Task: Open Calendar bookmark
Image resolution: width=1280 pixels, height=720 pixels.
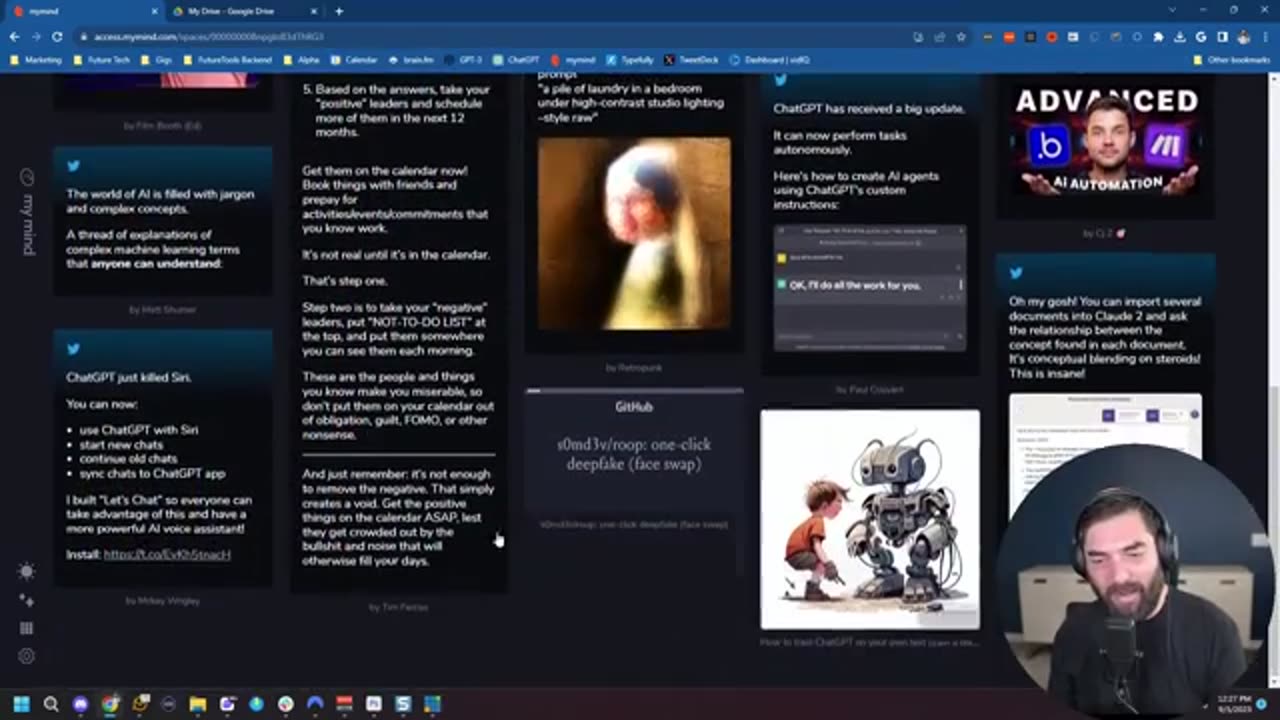Action: point(354,60)
